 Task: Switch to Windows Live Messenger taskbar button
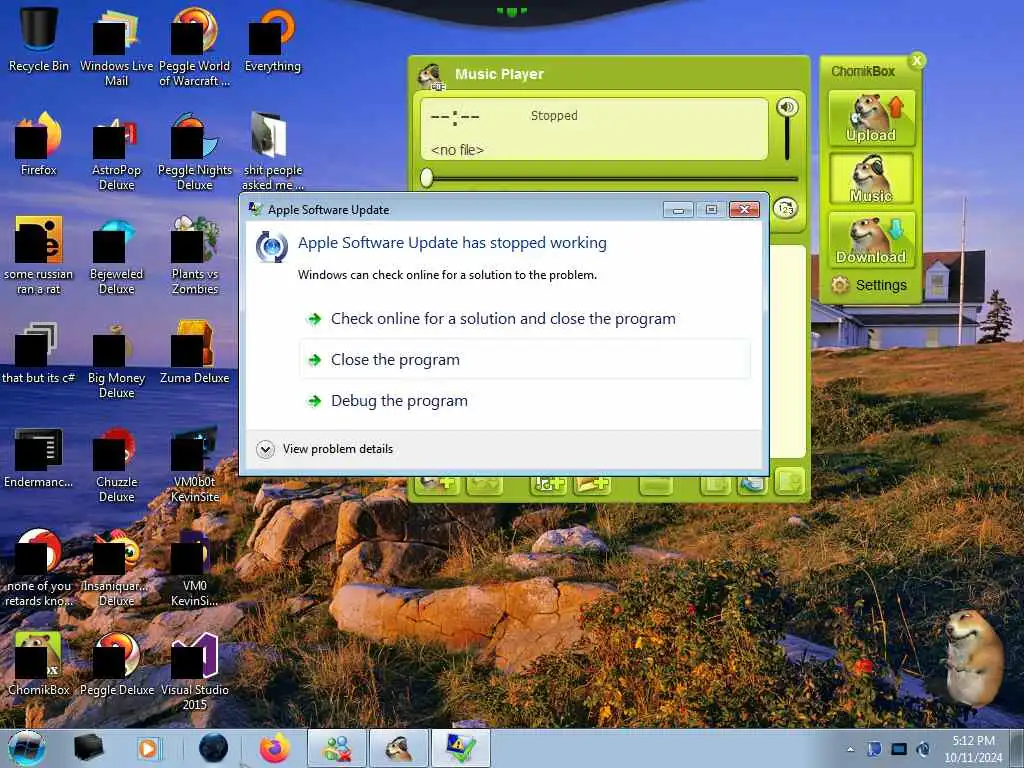coord(338,748)
